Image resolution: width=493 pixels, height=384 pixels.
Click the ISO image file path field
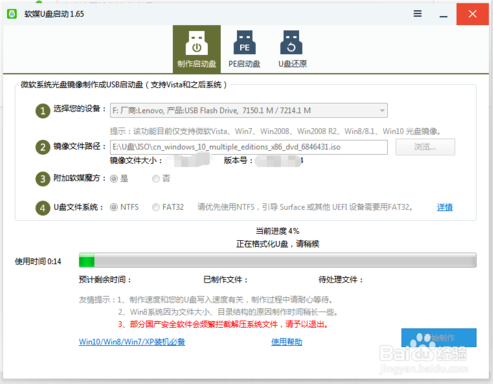click(x=249, y=147)
